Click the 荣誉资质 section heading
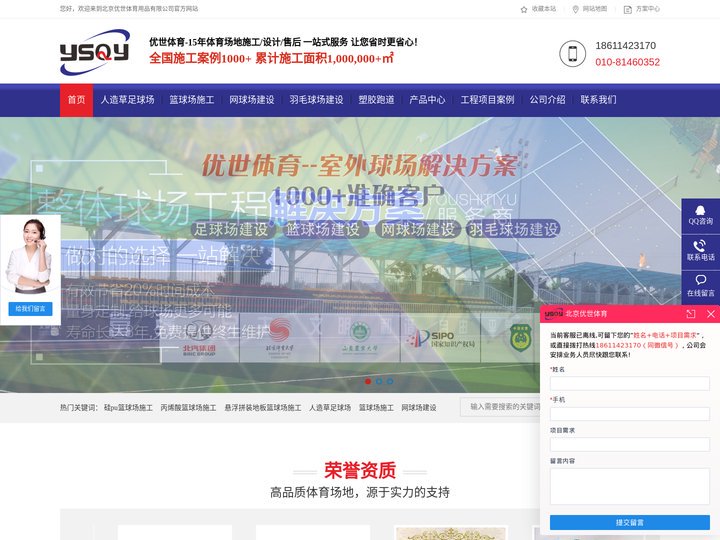This screenshot has height=540, width=720. point(360,470)
